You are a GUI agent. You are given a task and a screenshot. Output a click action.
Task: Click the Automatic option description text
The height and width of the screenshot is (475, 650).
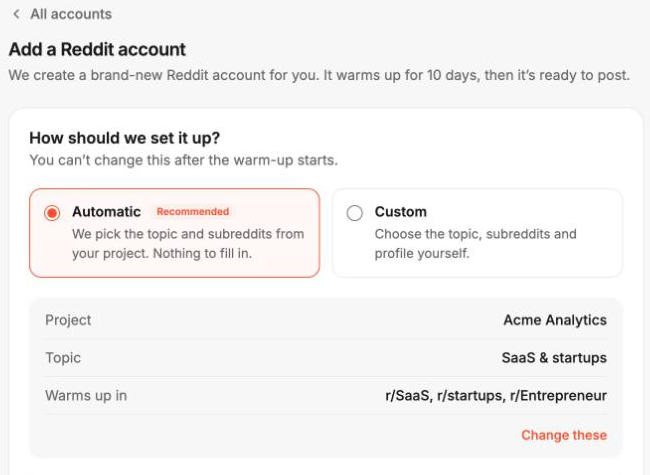(x=188, y=243)
